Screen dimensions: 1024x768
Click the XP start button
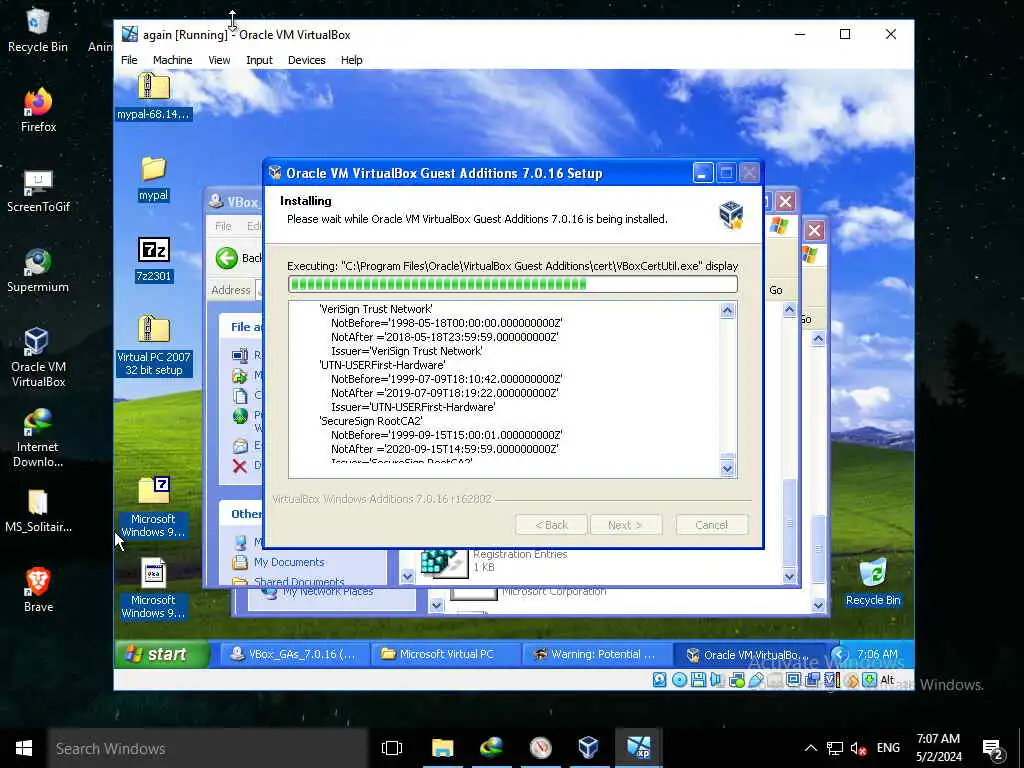click(x=161, y=654)
